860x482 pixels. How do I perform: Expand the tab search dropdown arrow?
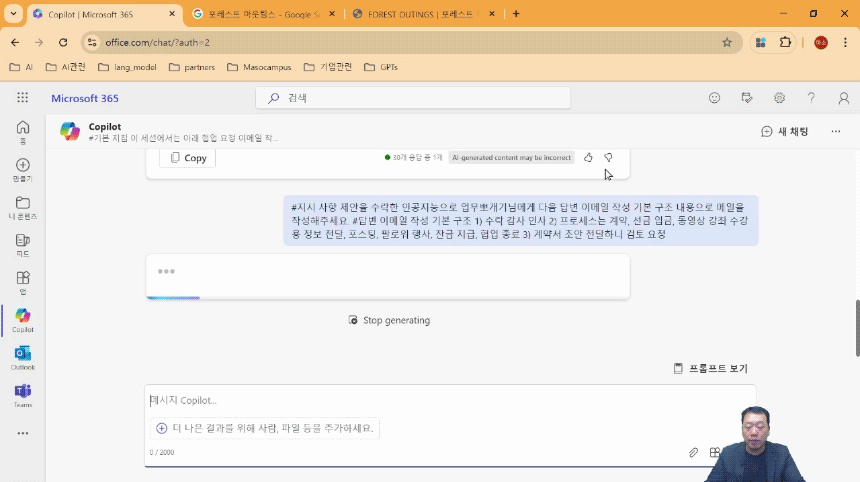[14, 14]
